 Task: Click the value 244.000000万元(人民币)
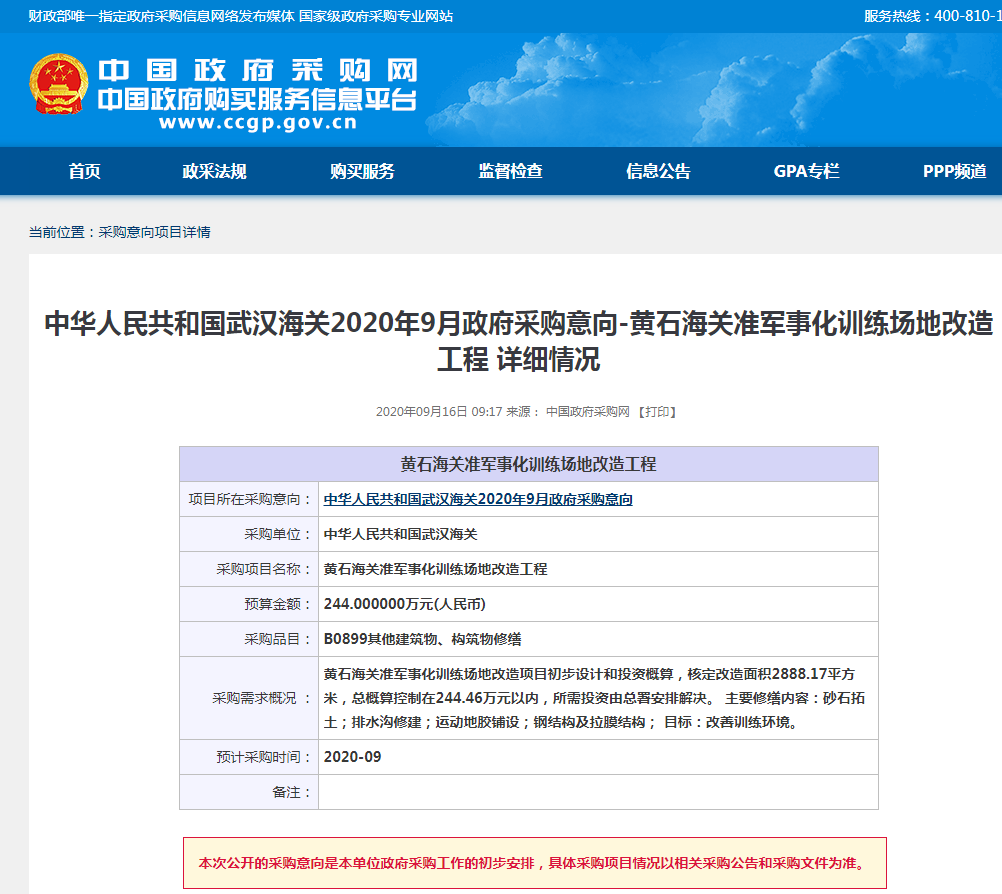click(405, 604)
